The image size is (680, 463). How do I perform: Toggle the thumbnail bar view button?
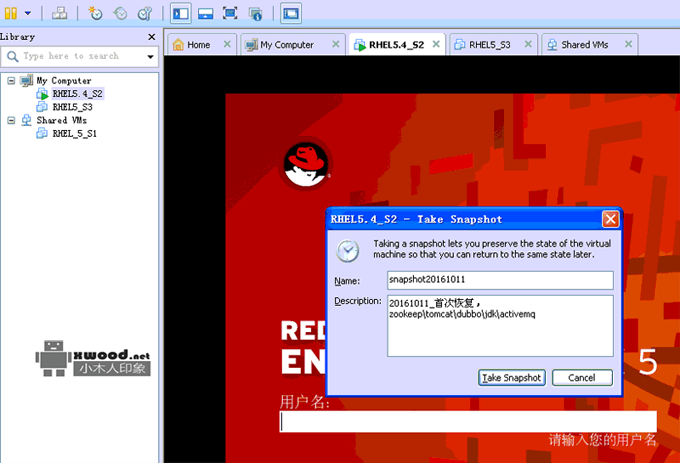(x=205, y=13)
